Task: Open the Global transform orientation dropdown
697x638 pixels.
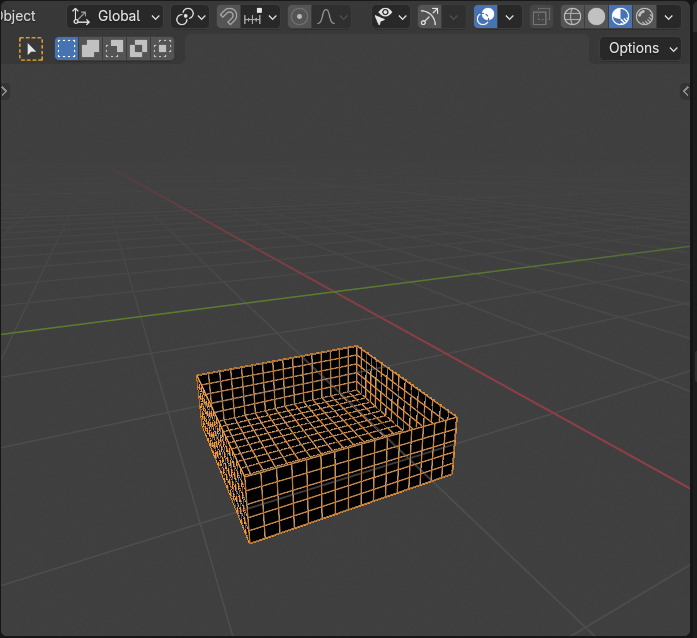Action: (x=116, y=17)
